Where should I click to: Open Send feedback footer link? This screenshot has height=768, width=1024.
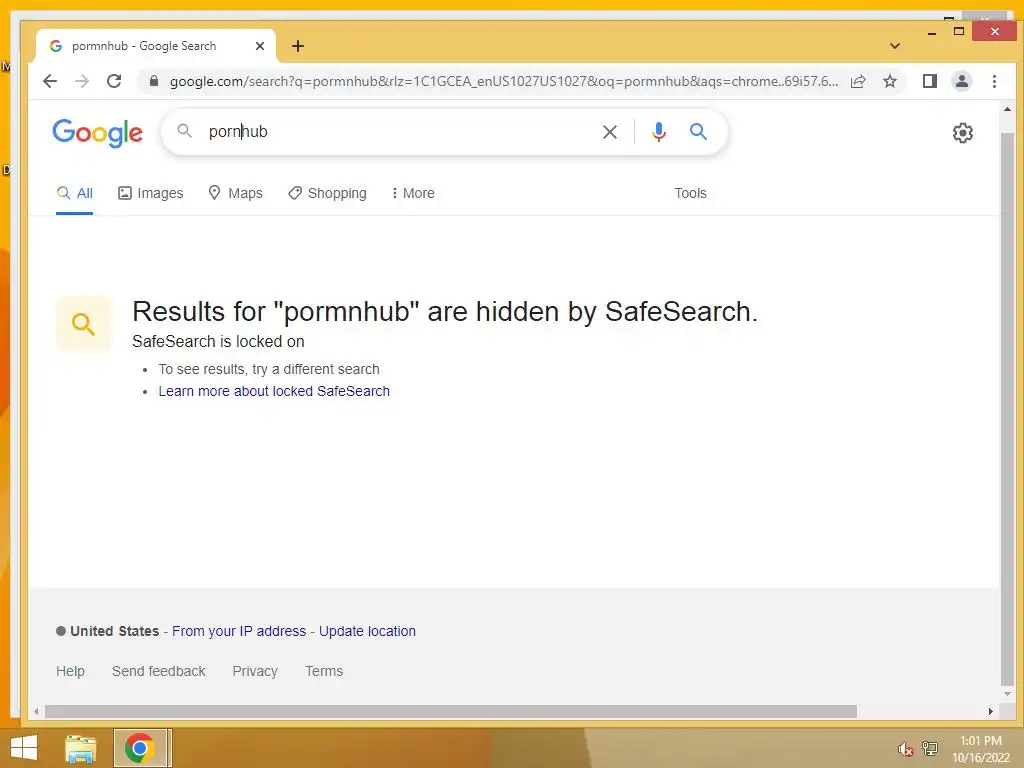click(x=159, y=671)
